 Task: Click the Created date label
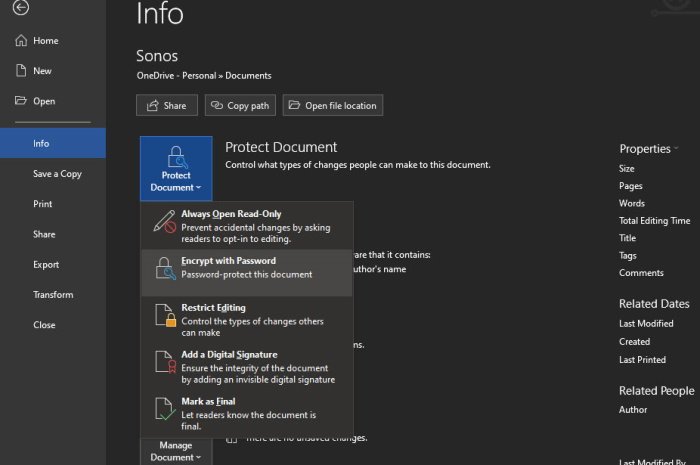coord(634,341)
